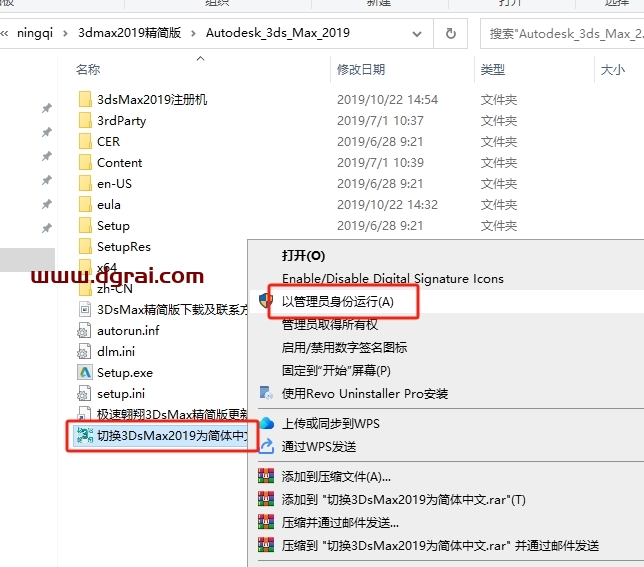
Task: Click the WPS send share icon
Action: pyautogui.click(x=267, y=446)
